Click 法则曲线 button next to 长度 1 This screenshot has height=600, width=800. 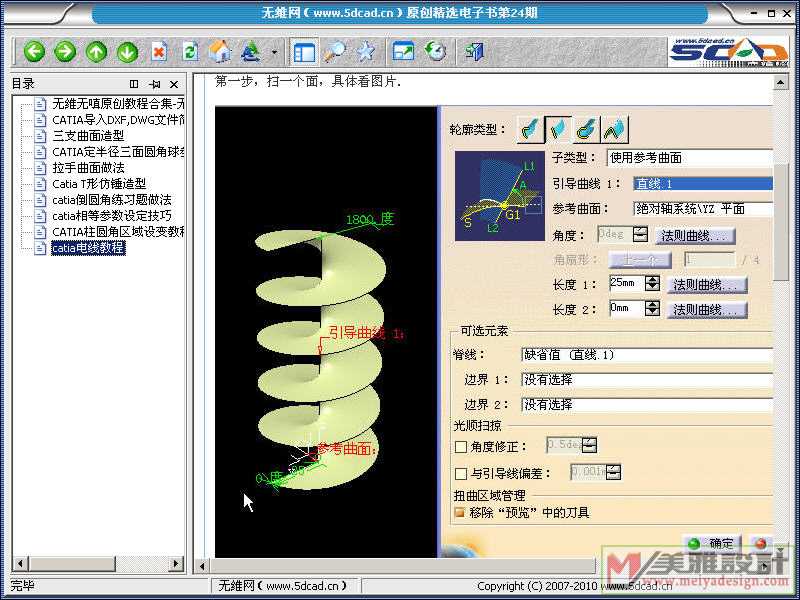pos(707,285)
